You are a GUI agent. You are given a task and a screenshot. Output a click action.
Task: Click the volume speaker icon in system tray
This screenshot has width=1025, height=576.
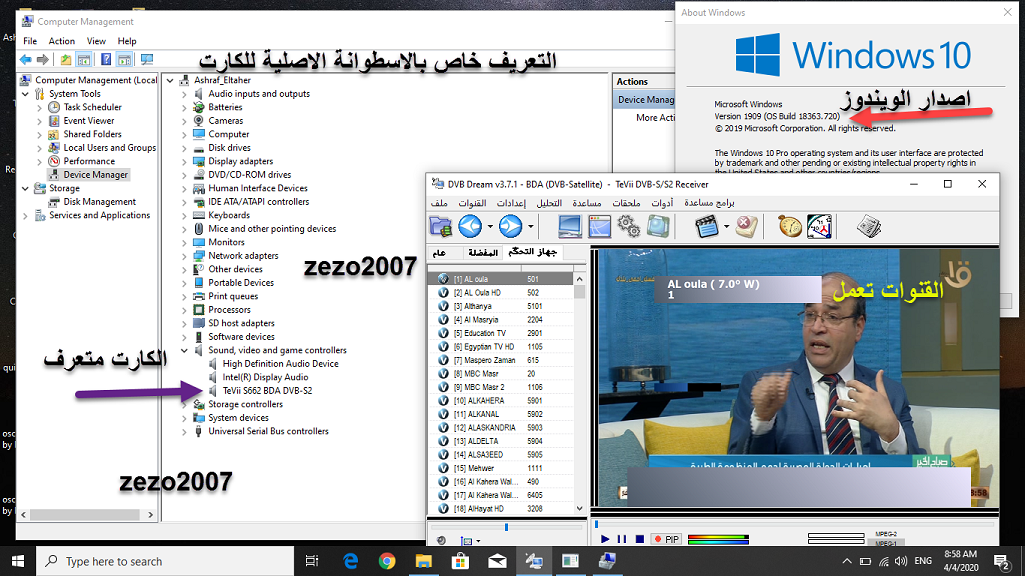[901, 561]
